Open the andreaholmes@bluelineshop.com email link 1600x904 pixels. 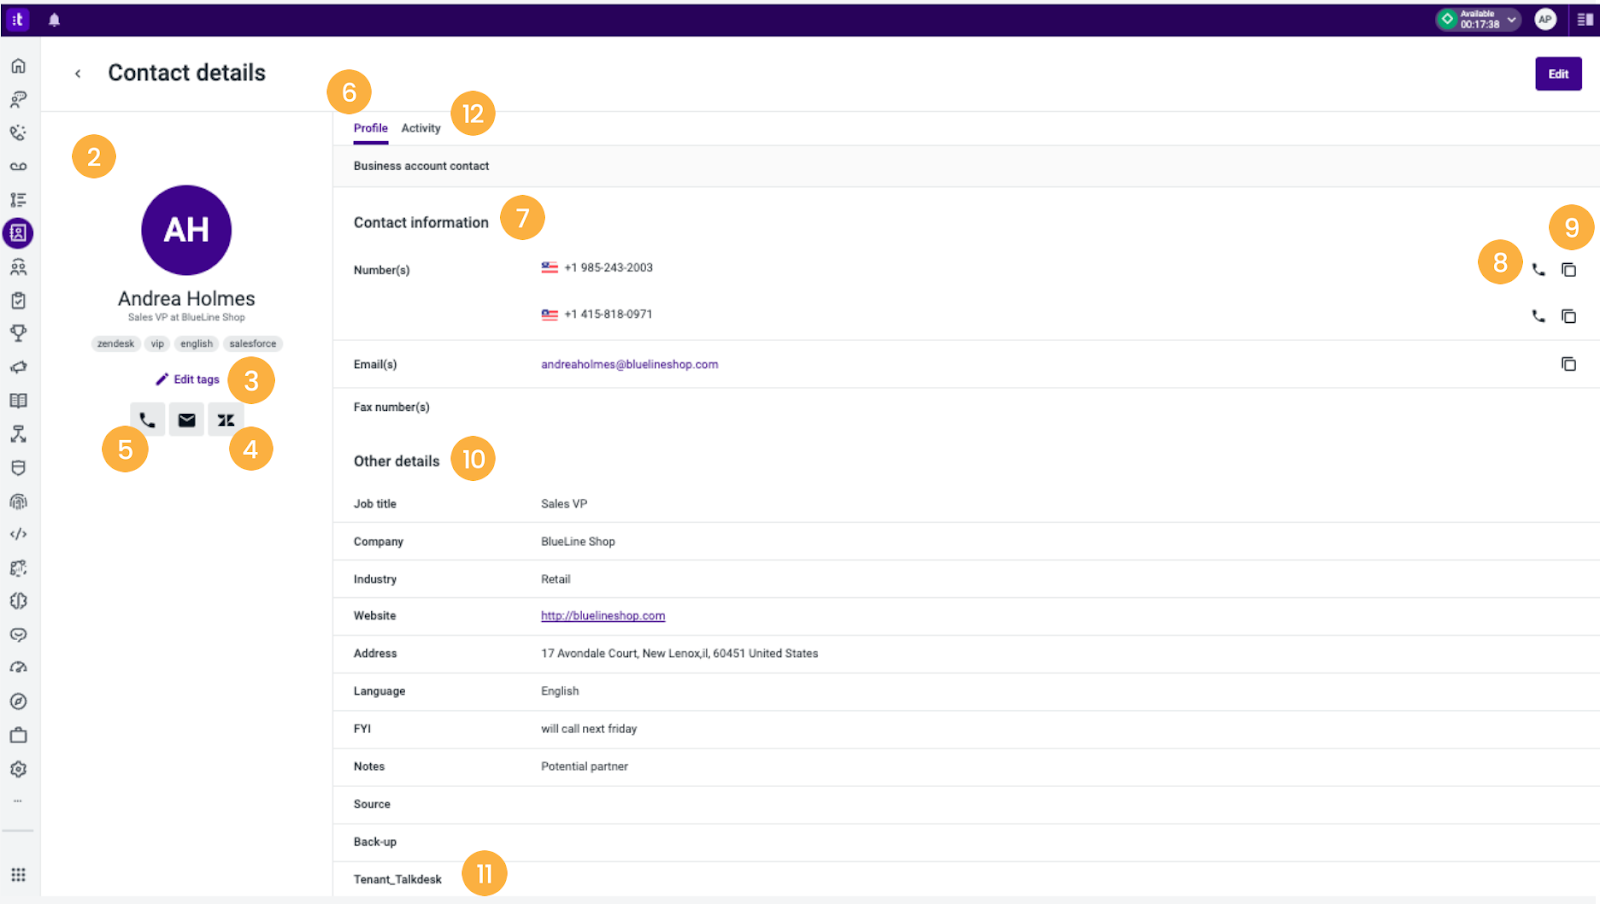(629, 364)
